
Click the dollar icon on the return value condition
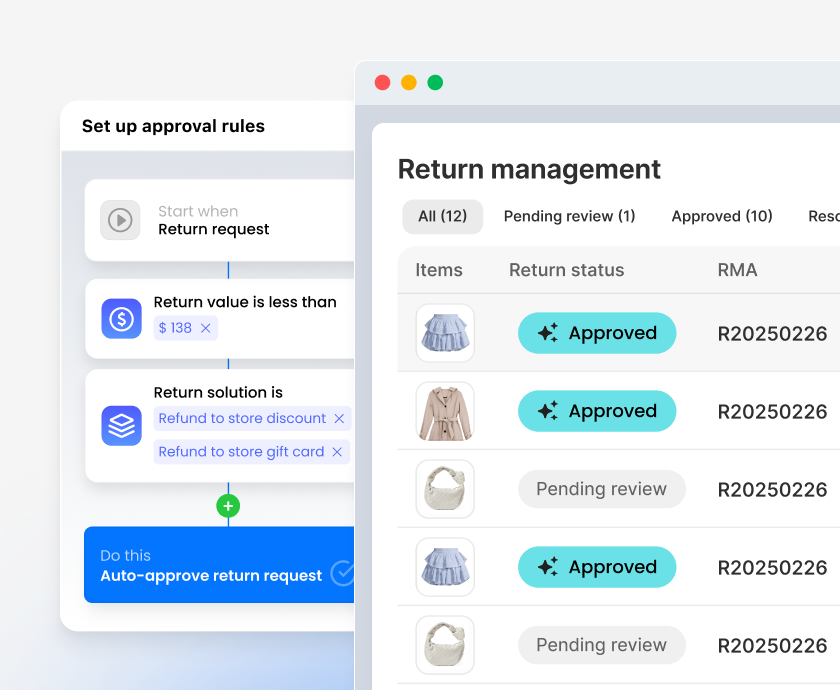[x=121, y=318]
